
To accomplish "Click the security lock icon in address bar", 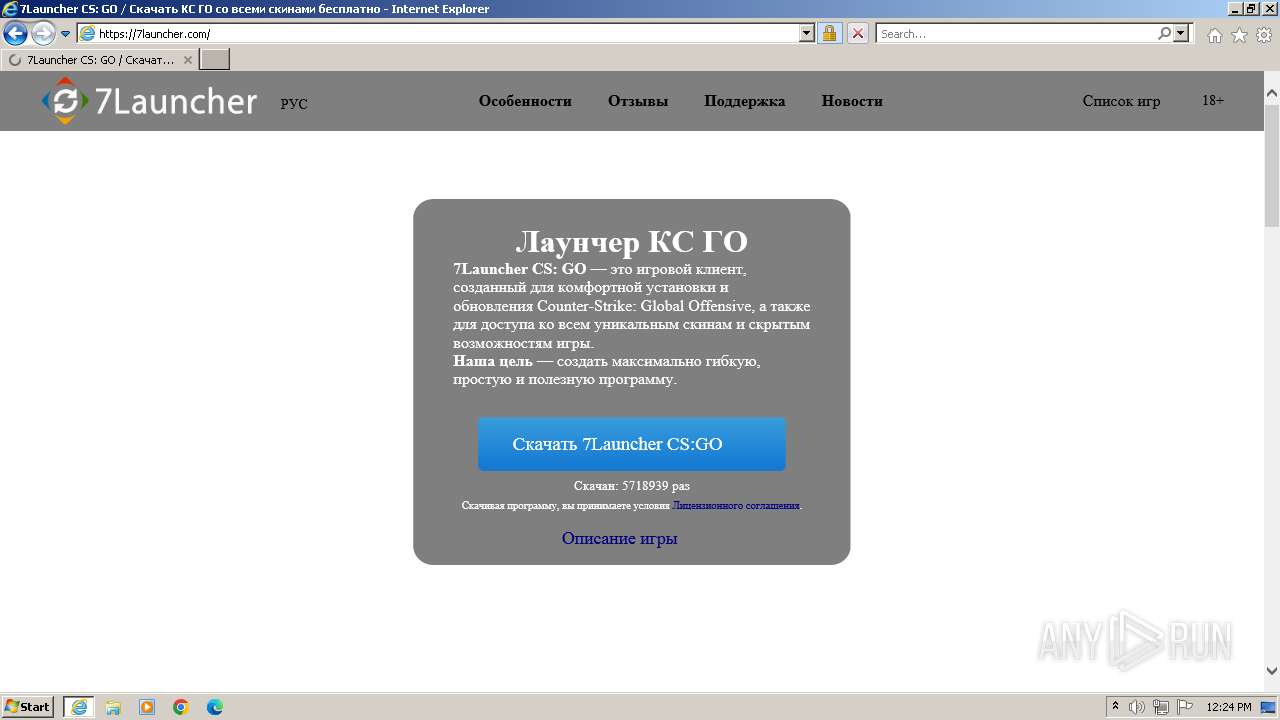I will click(829, 33).
